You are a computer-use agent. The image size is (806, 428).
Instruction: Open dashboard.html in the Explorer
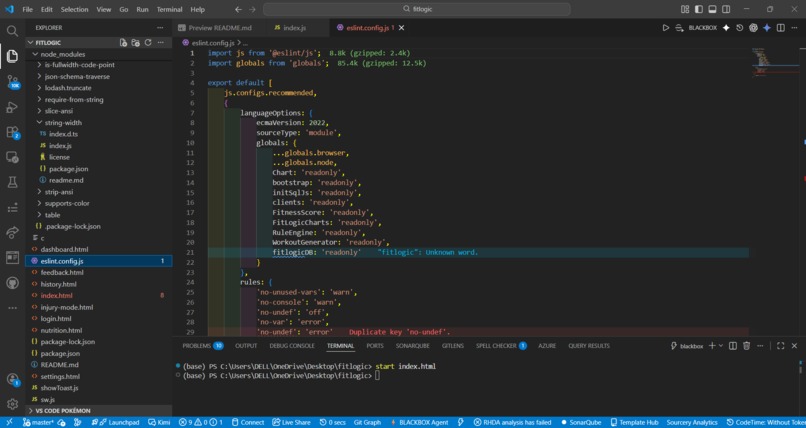point(64,249)
